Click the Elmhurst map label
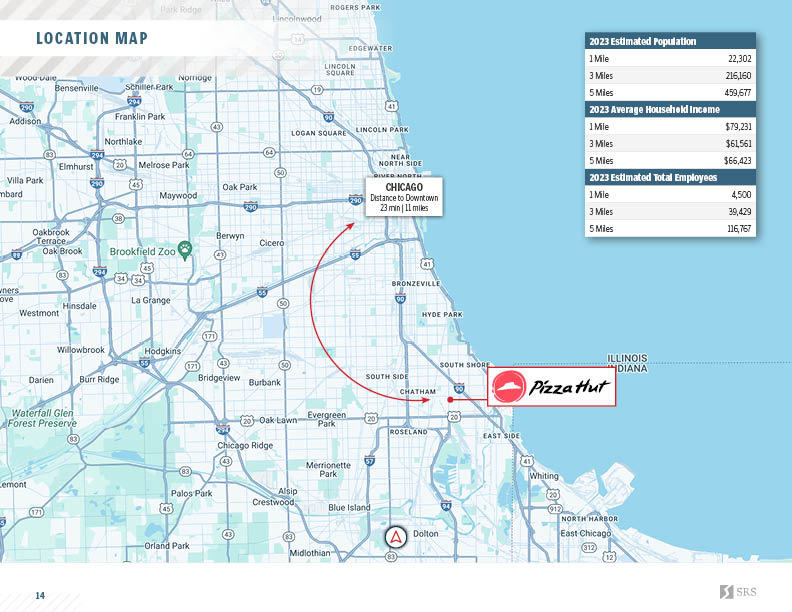The height and width of the screenshot is (612, 792). (76, 167)
